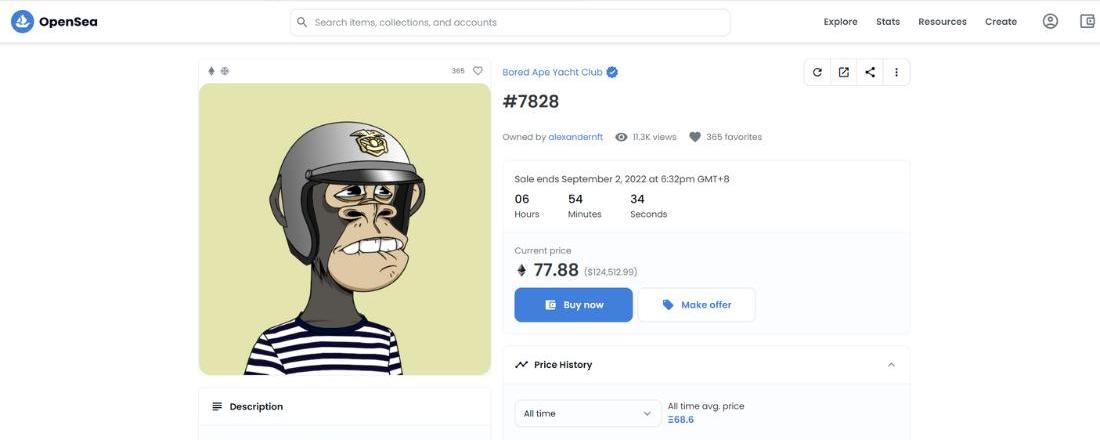
Task: Click the Make offer button
Action: click(x=697, y=305)
